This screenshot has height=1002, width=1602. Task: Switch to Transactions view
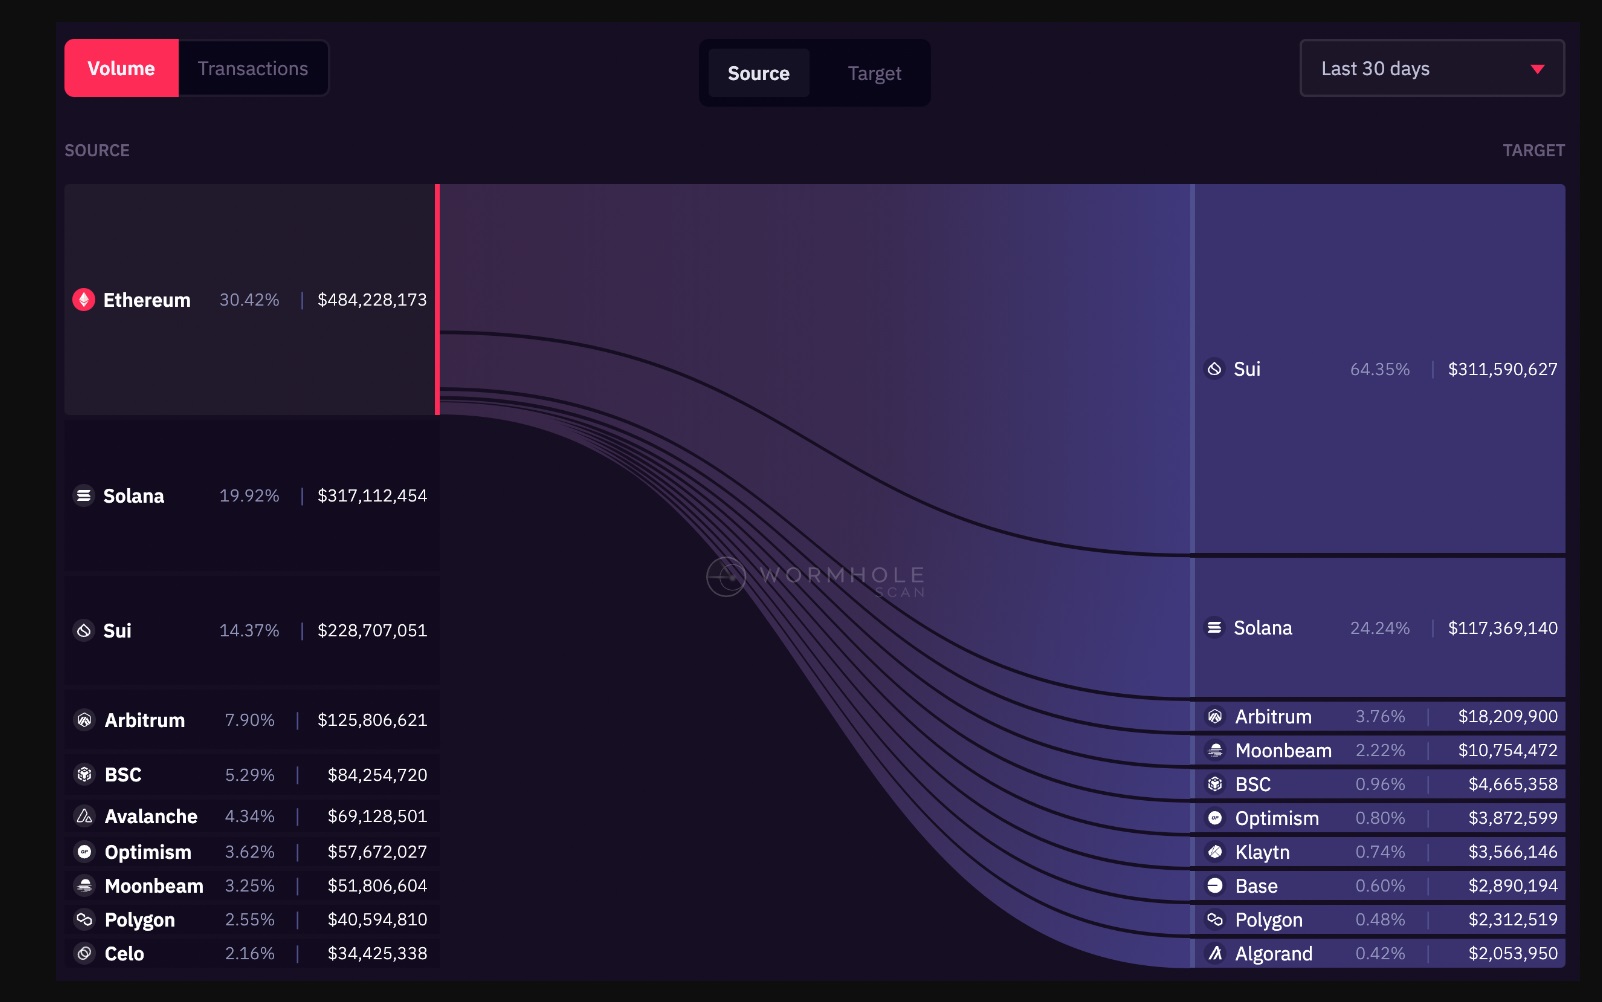tap(253, 68)
